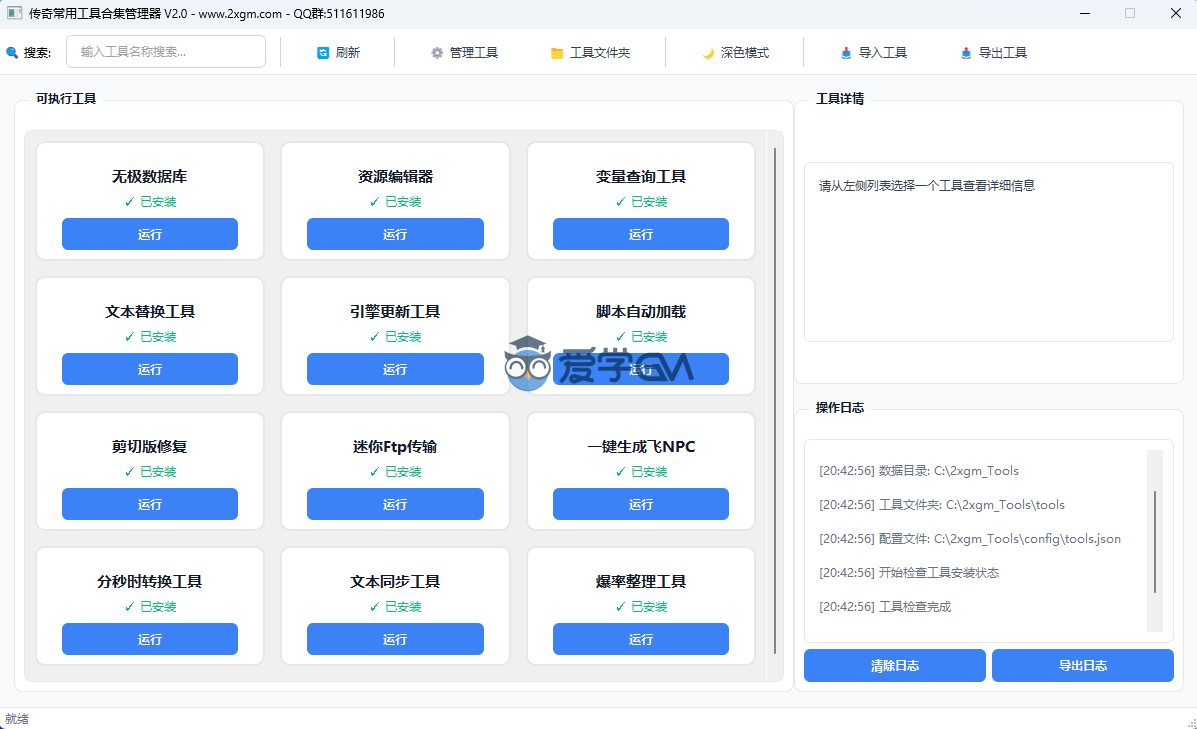Run the 爆率整理工具 tool

tap(641, 639)
